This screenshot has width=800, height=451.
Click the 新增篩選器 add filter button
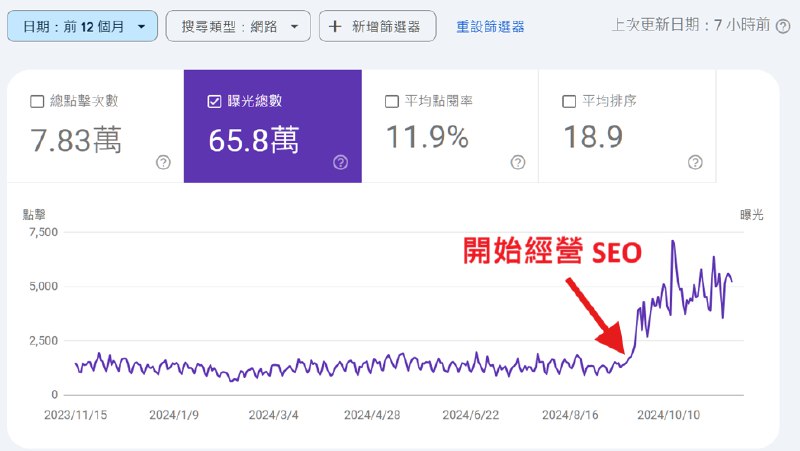(x=378, y=26)
